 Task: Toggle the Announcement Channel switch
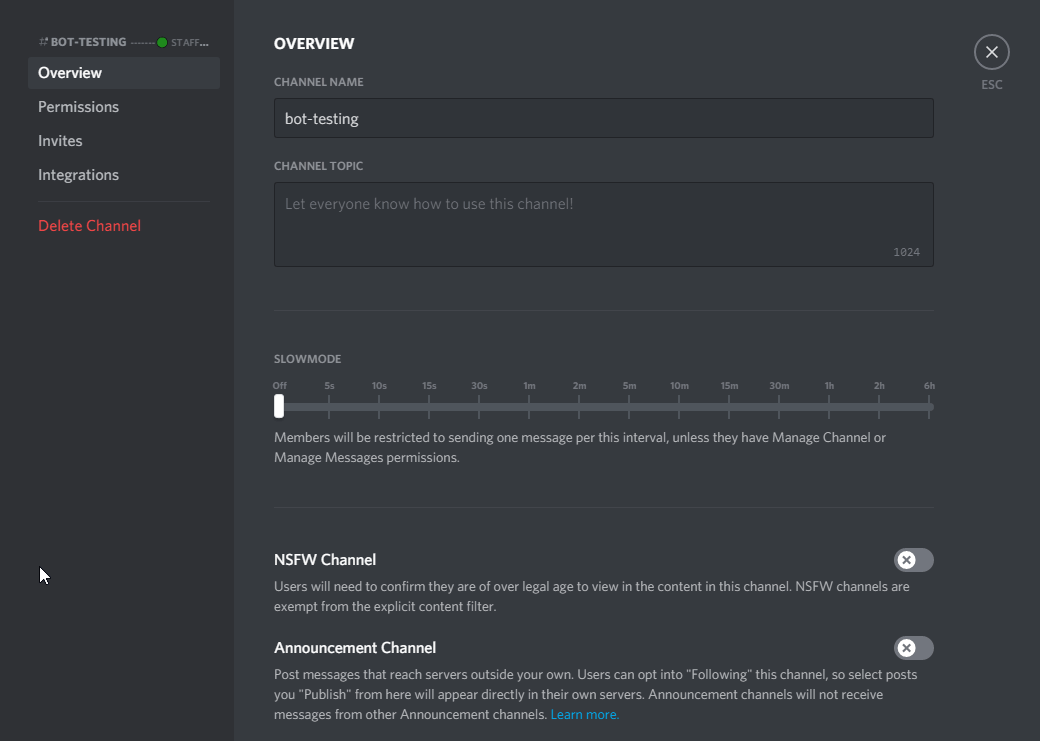pyautogui.click(x=913, y=648)
